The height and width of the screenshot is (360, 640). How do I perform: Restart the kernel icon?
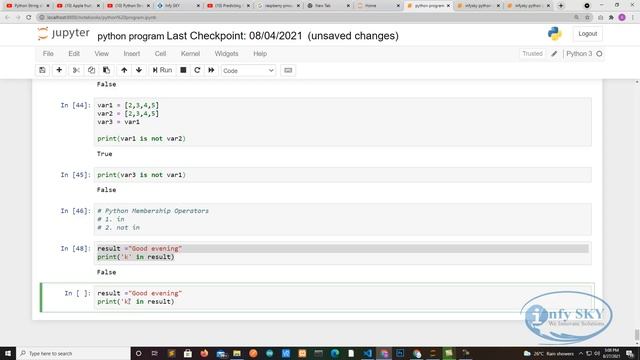[x=197, y=70]
